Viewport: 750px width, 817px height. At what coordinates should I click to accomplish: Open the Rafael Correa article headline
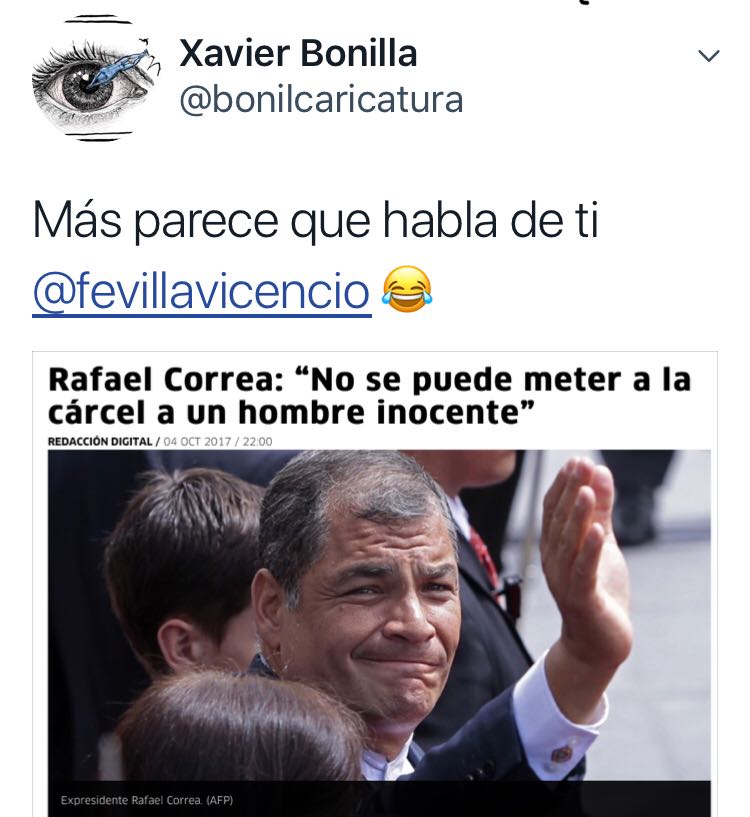point(369,395)
